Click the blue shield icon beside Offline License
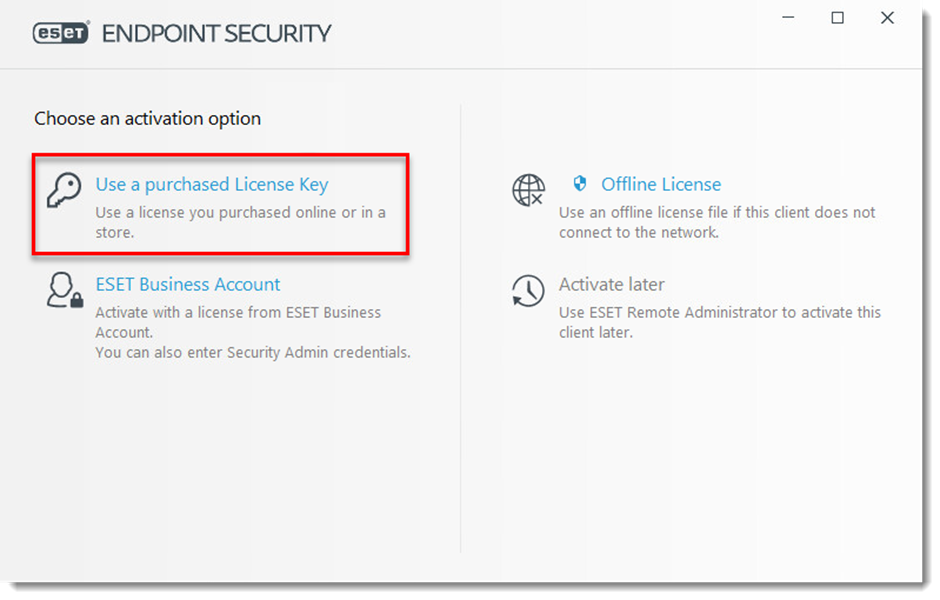The height and width of the screenshot is (600, 940). (x=579, y=184)
